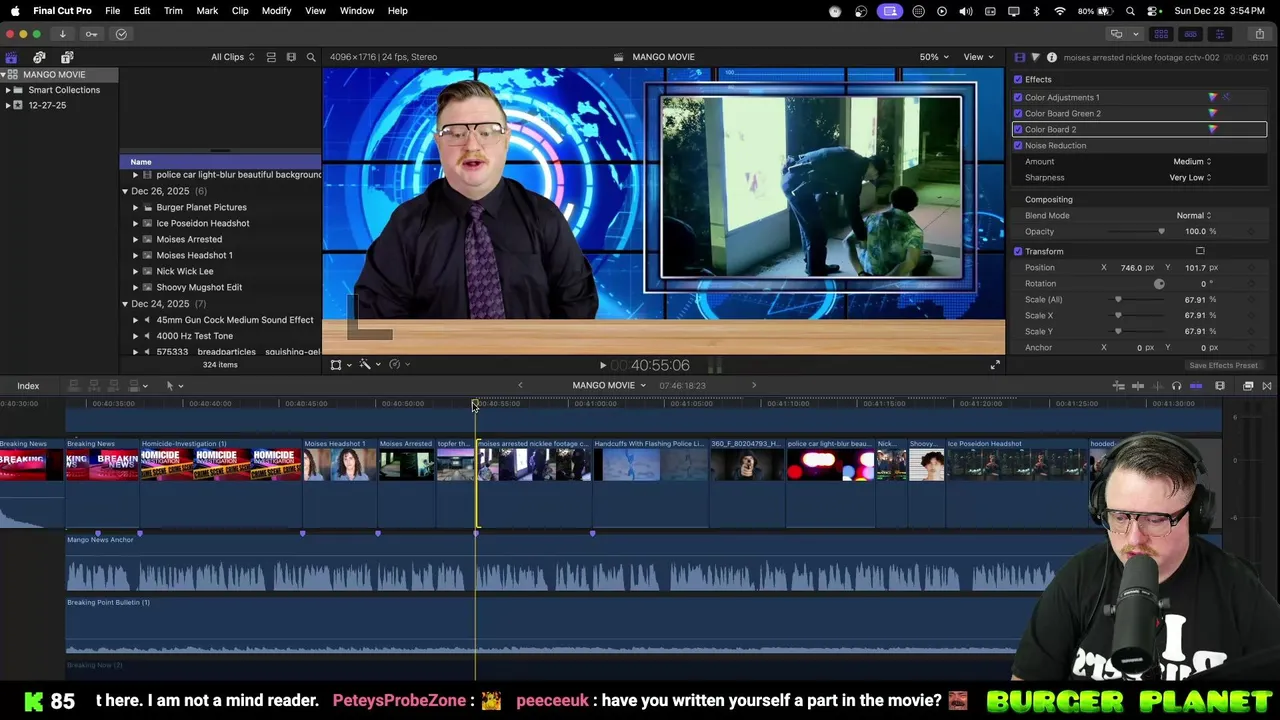Enter viewer full screen arrows icon
Screen dimensions: 1280x720
[995, 365]
